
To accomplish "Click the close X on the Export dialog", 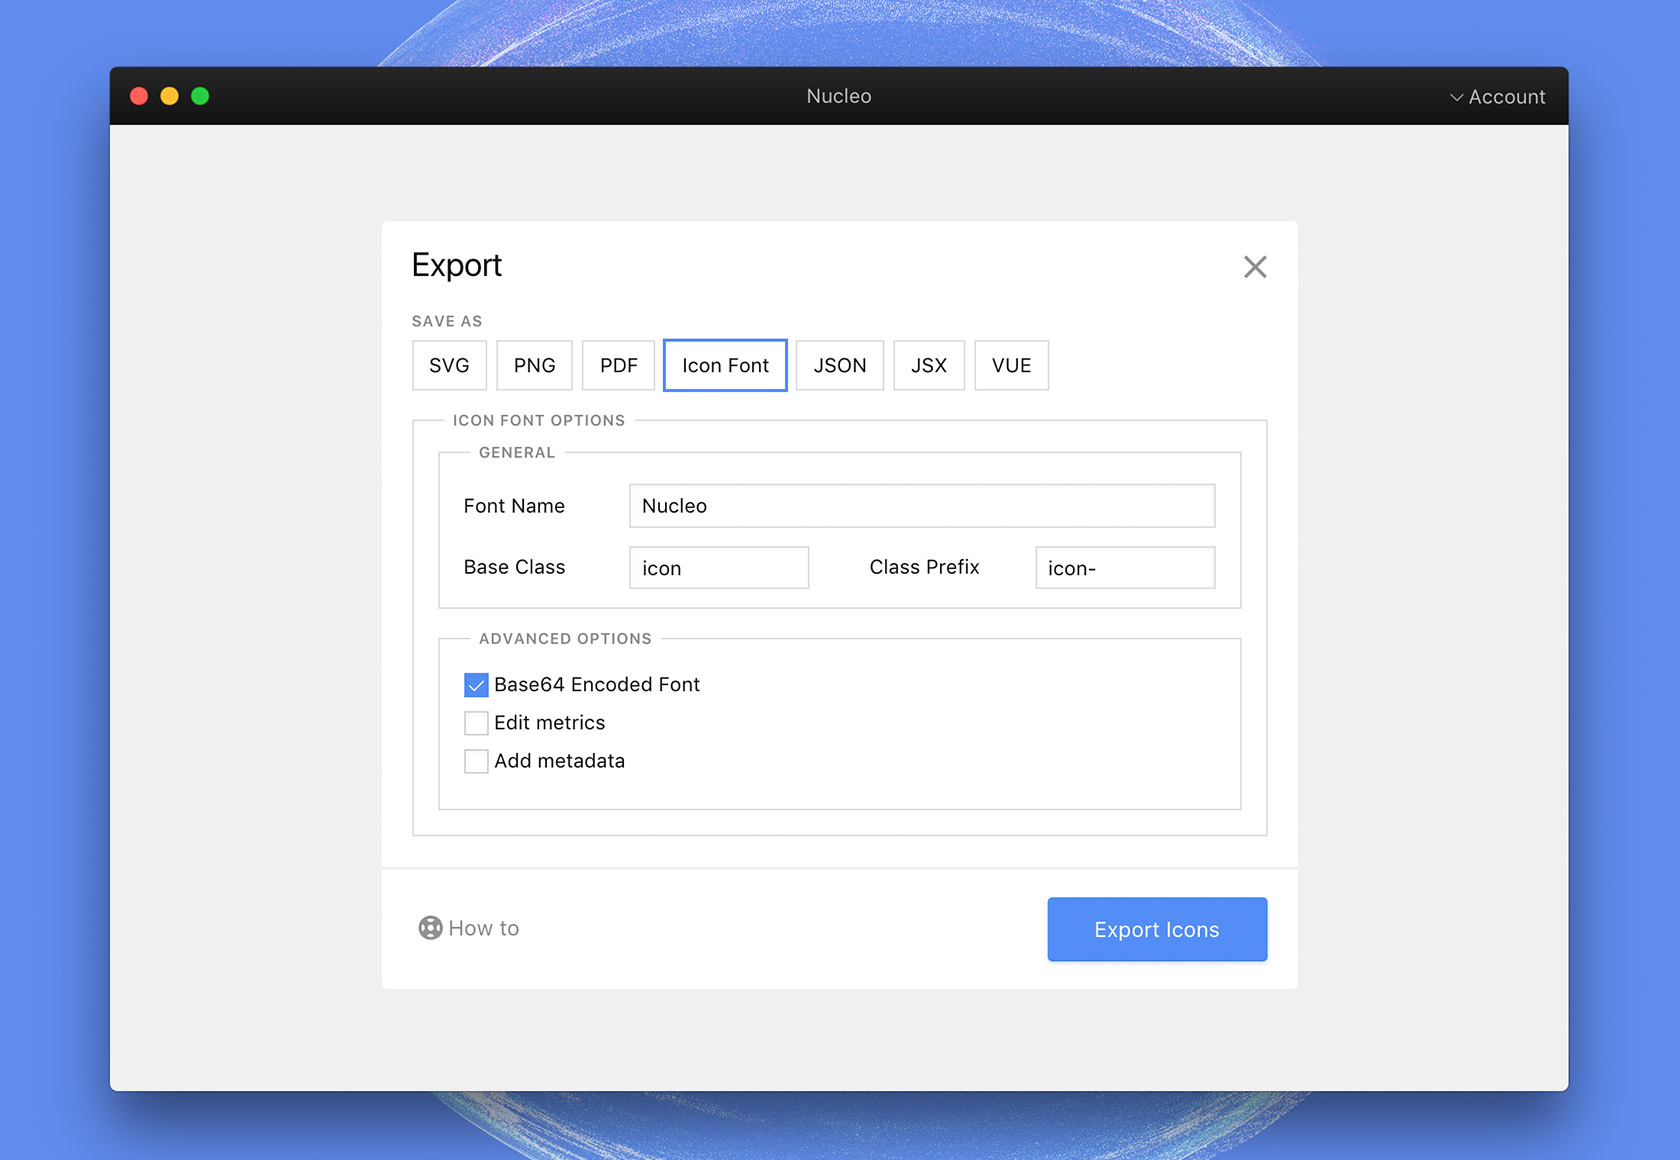I will point(1255,267).
